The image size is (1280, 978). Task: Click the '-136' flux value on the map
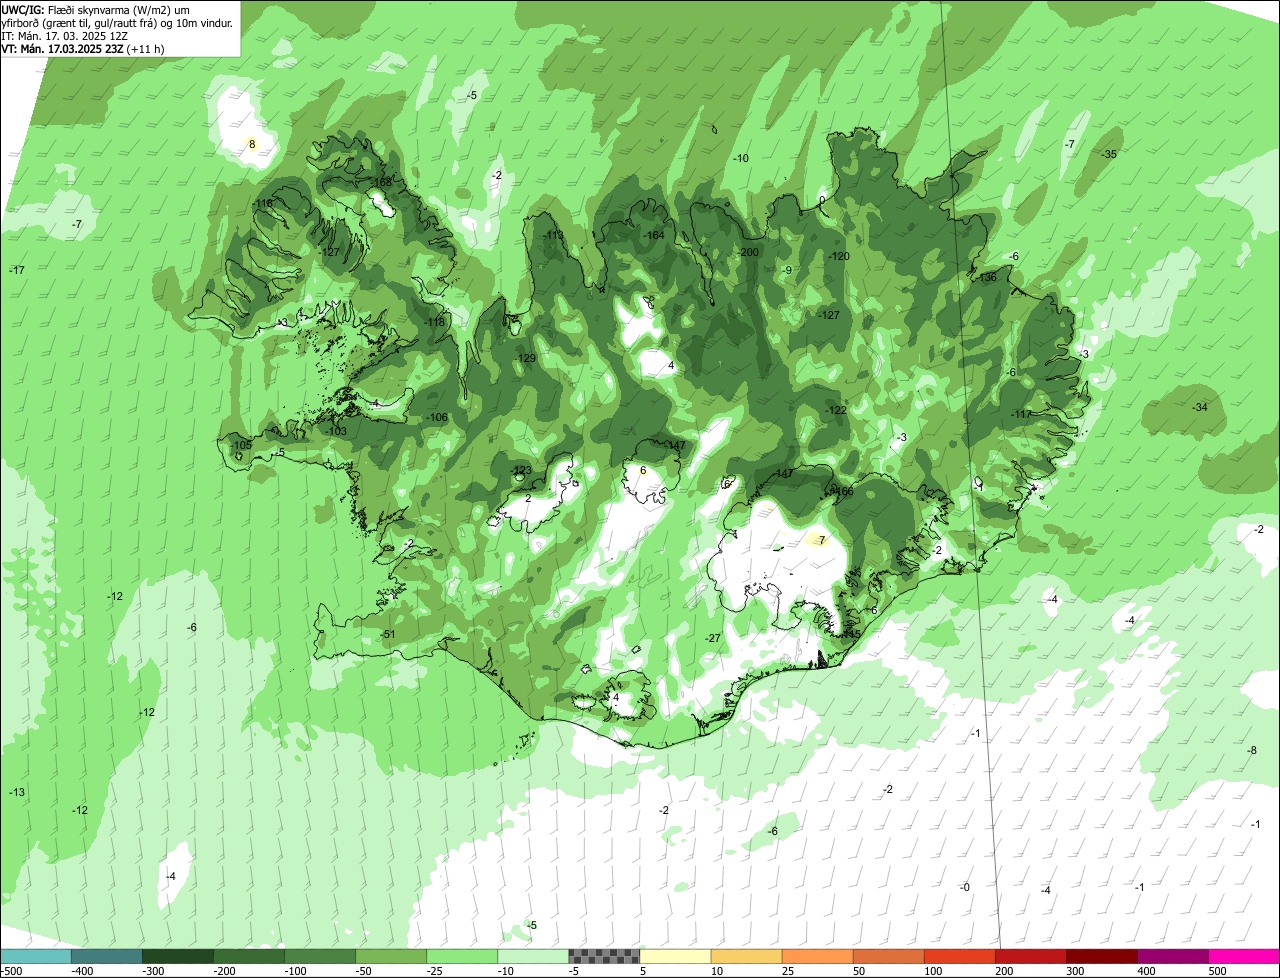click(986, 277)
